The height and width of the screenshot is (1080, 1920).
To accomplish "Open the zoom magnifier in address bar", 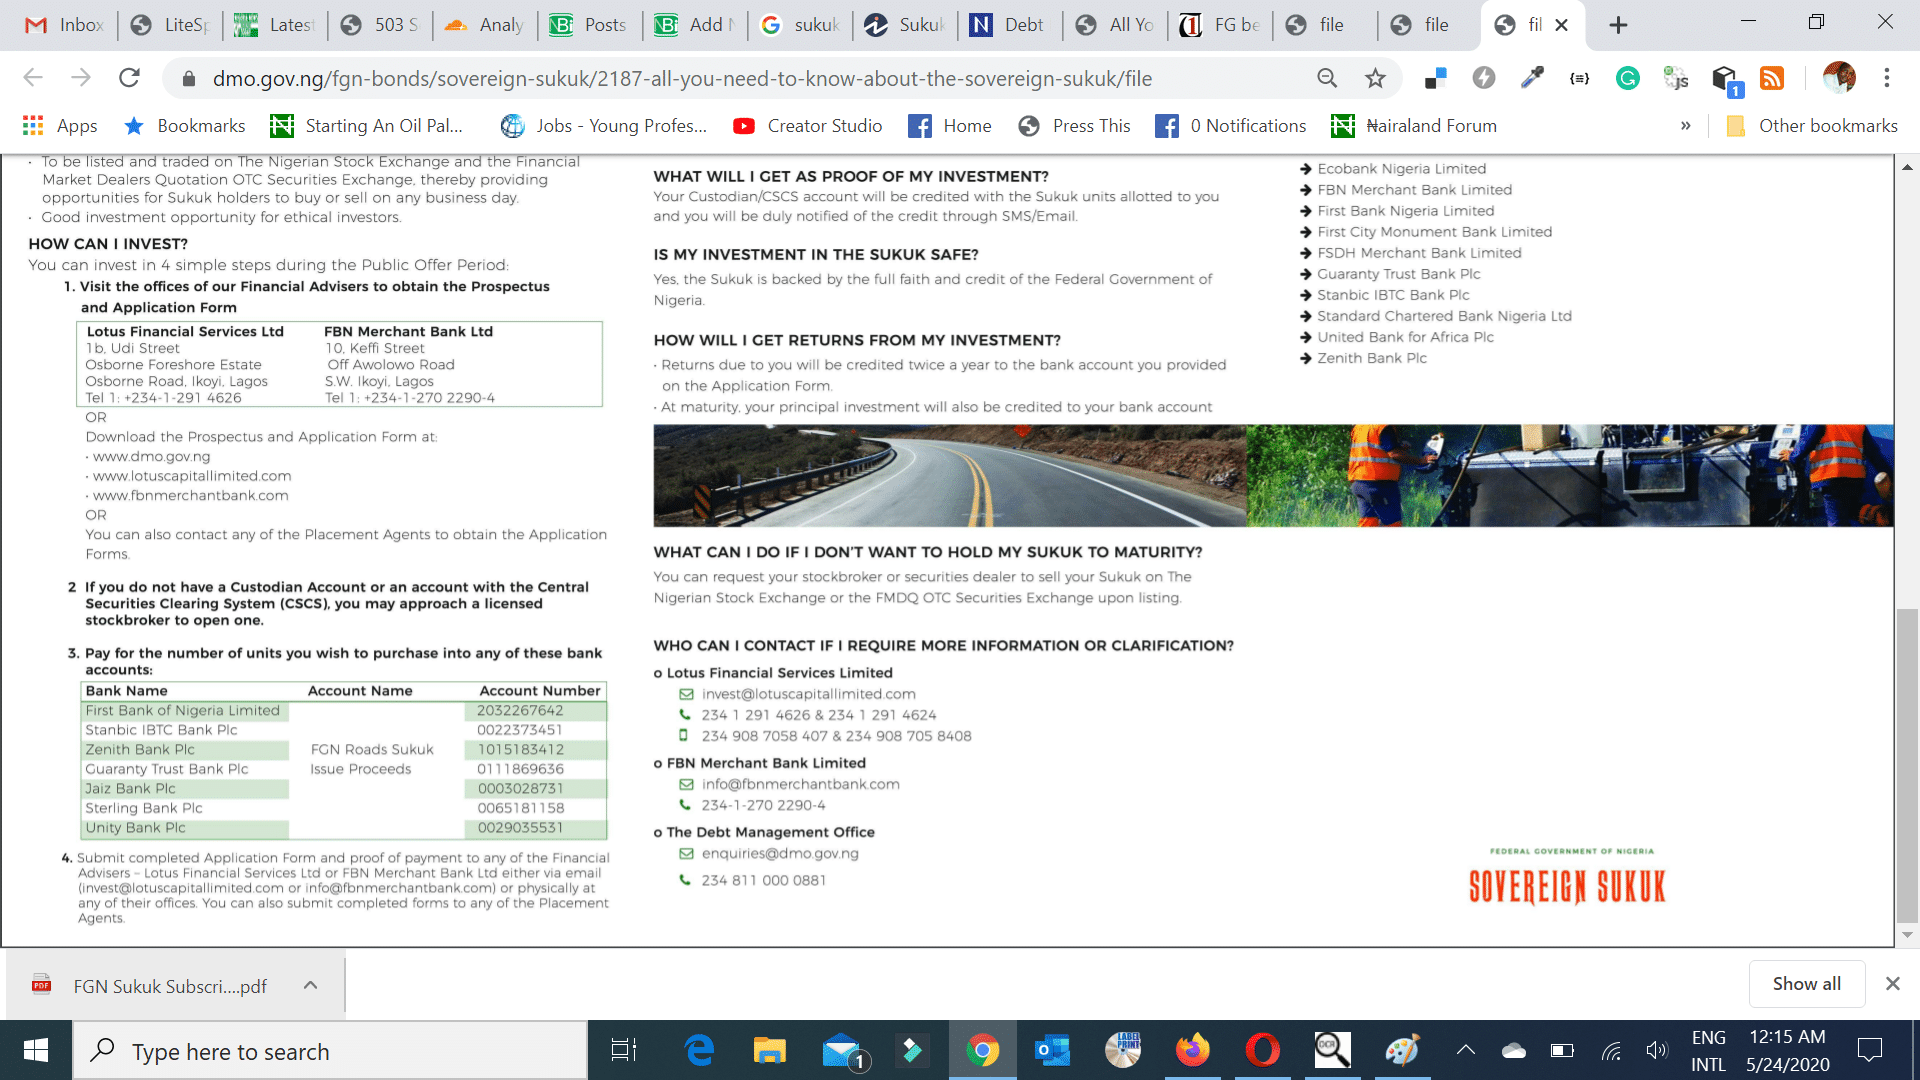I will [x=1327, y=78].
